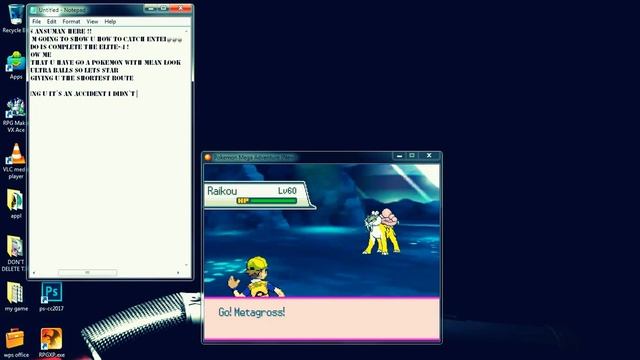Click the "Lv60" level text
The width and height of the screenshot is (640, 360).
(287, 191)
